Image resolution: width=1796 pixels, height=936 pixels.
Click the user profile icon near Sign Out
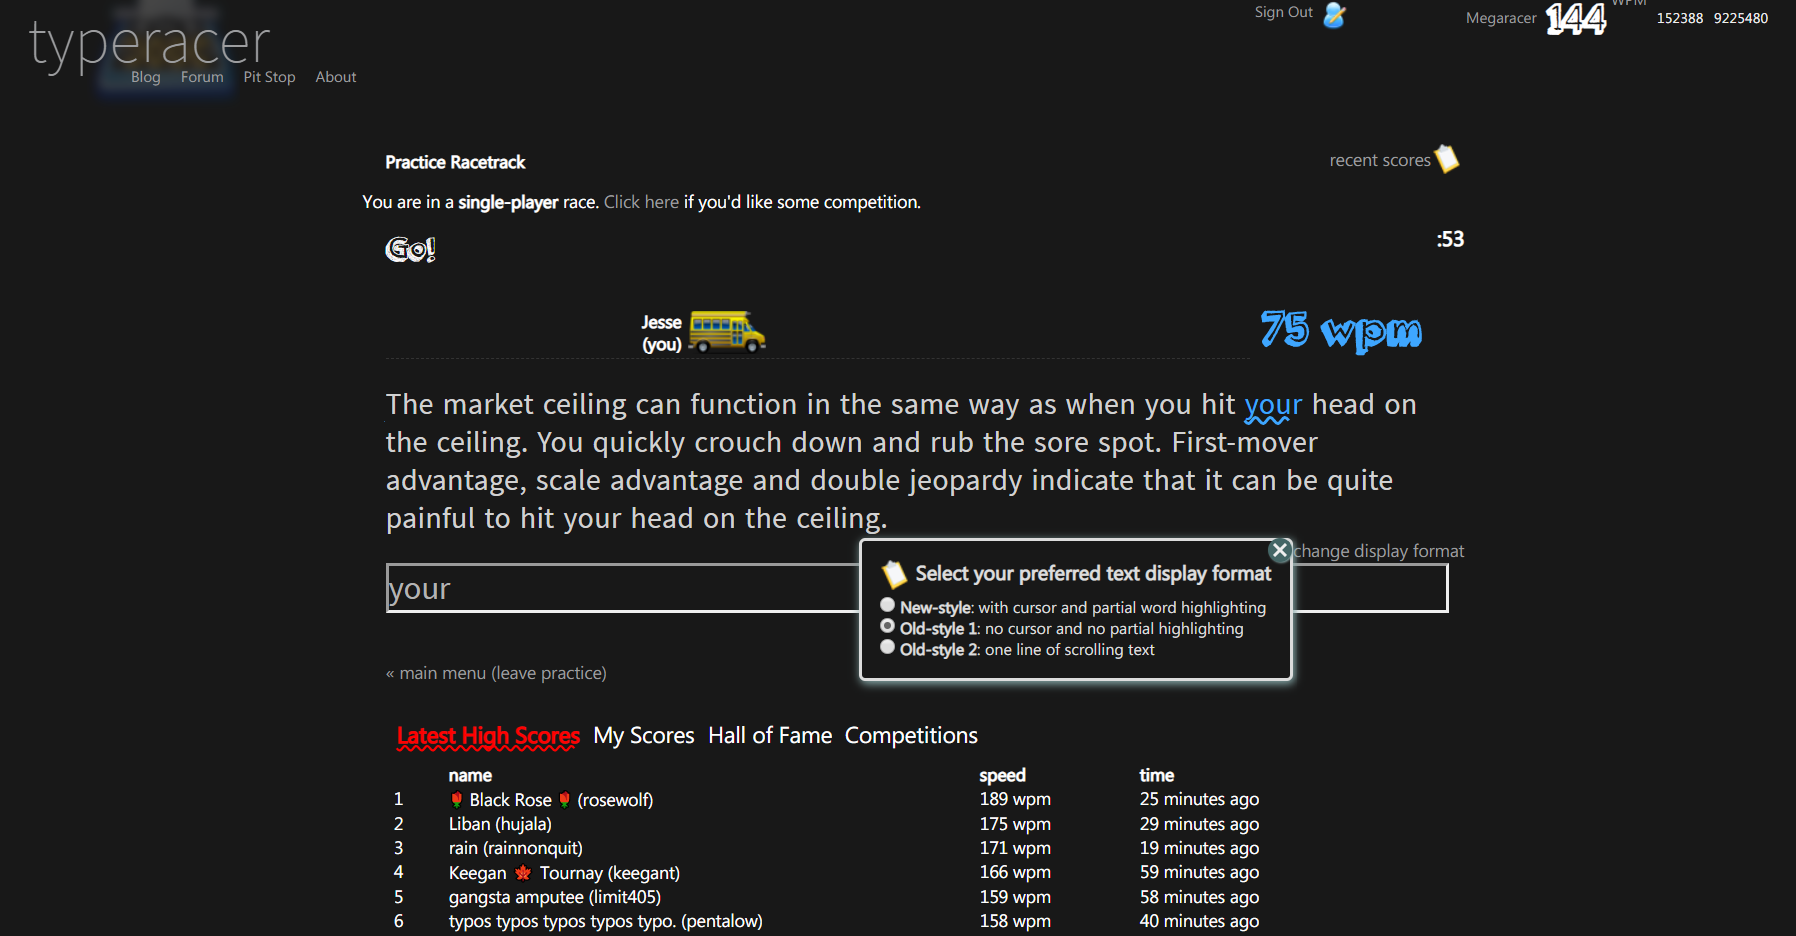point(1334,15)
